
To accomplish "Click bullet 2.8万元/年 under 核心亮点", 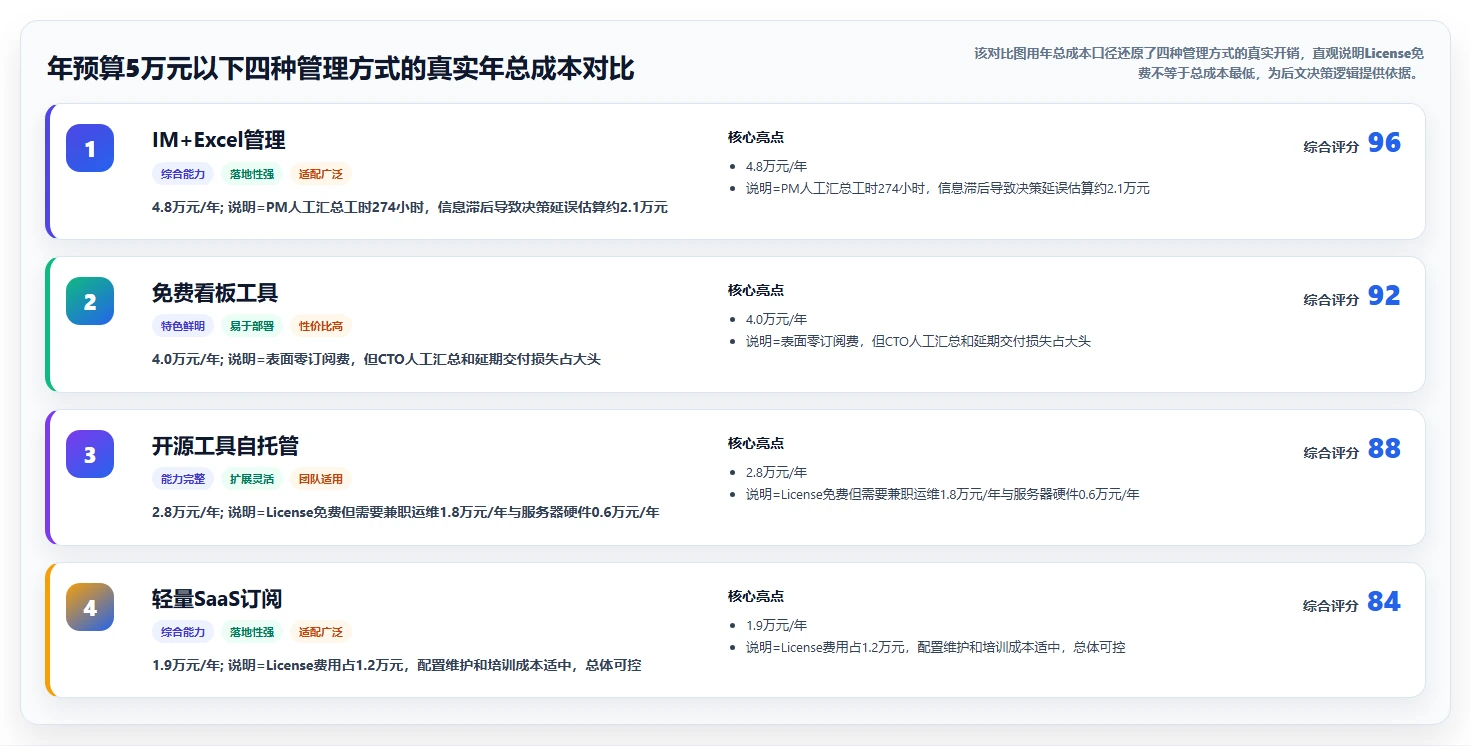I will [x=776, y=473].
